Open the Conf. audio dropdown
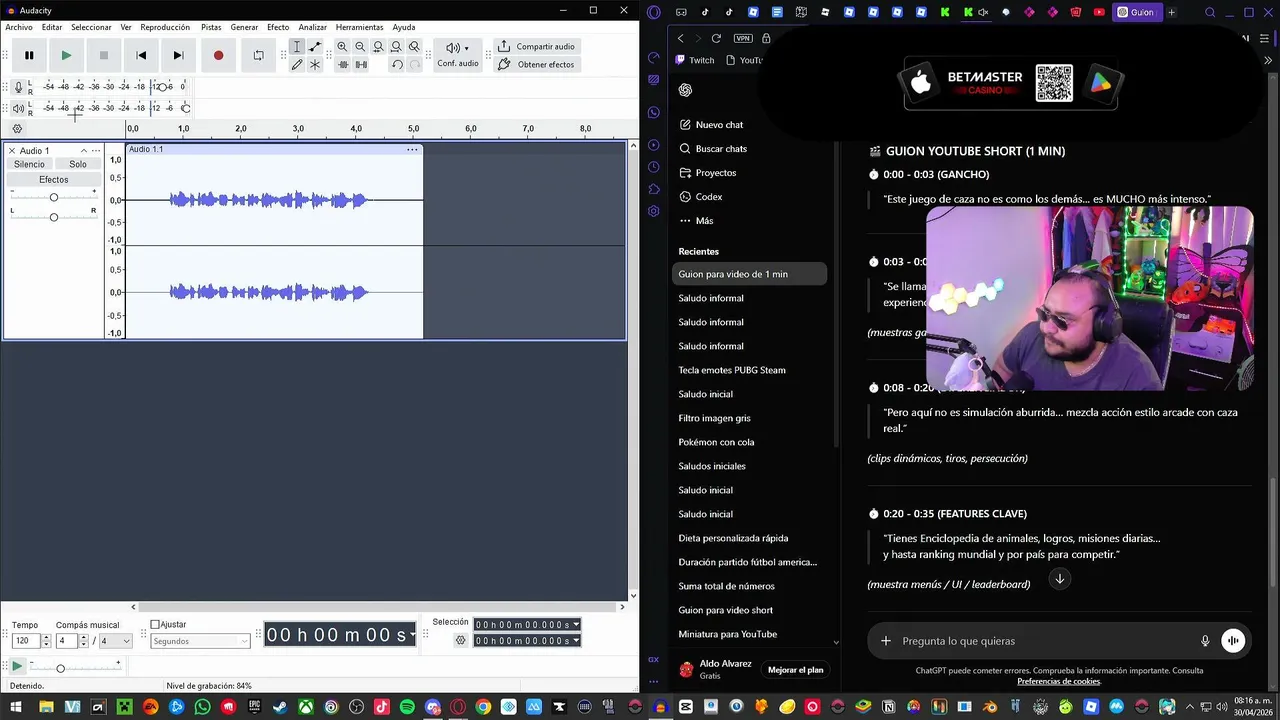The image size is (1280, 720). (457, 55)
